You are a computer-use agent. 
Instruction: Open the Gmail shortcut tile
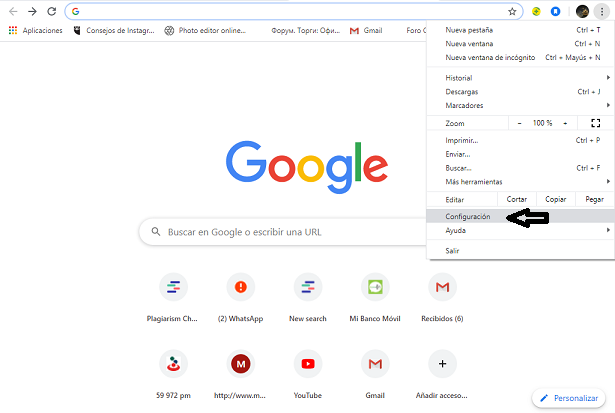[375, 374]
